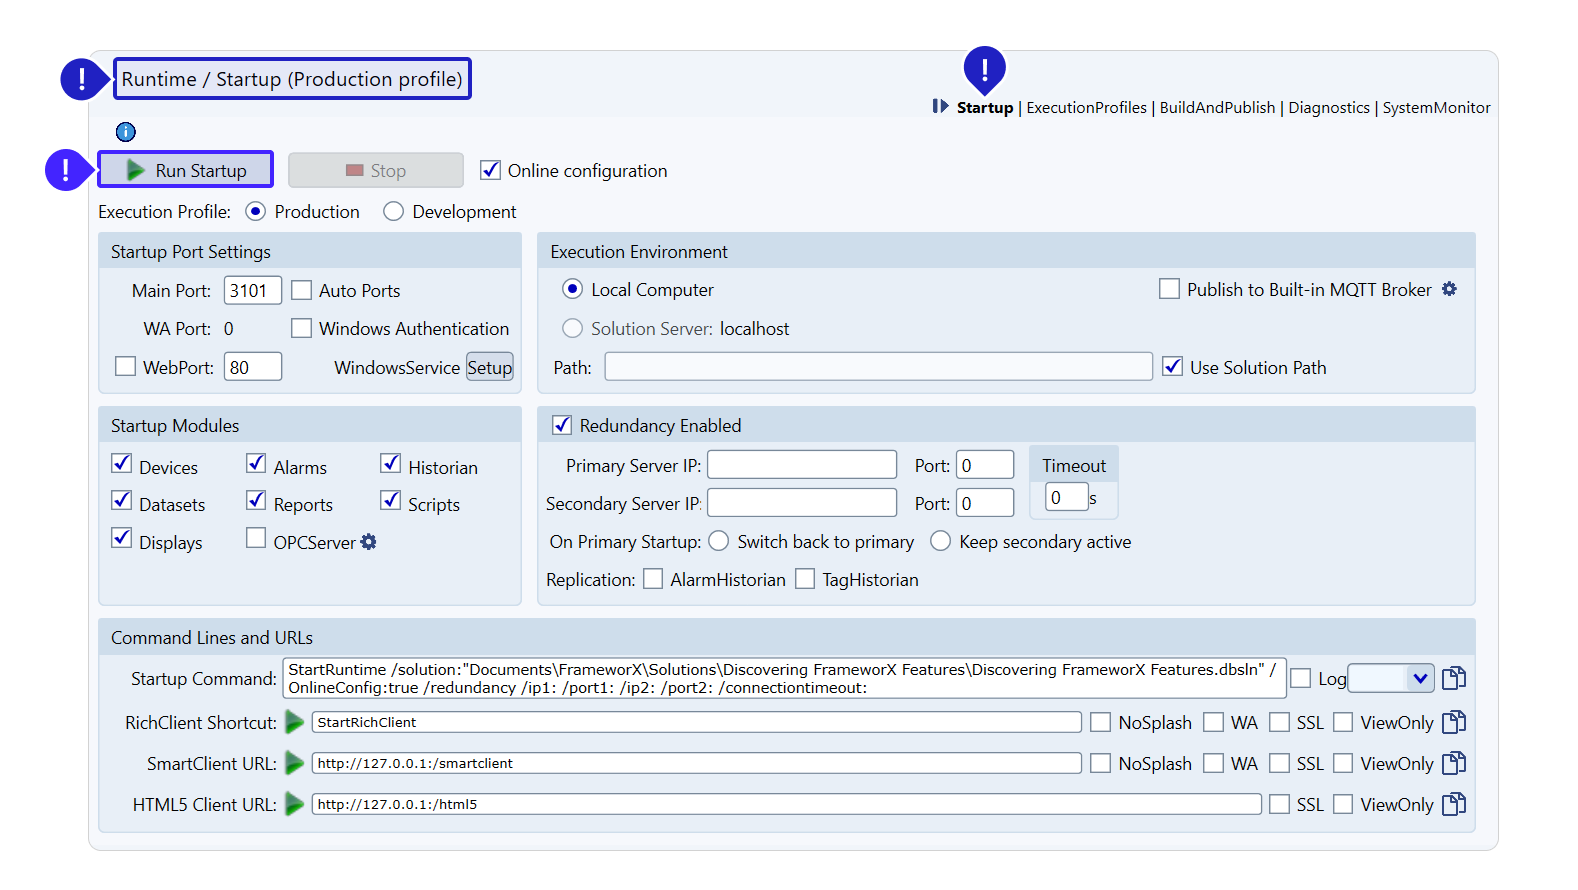The image size is (1578, 890).
Task: Click the Startup Command text box
Action: [x=784, y=678]
